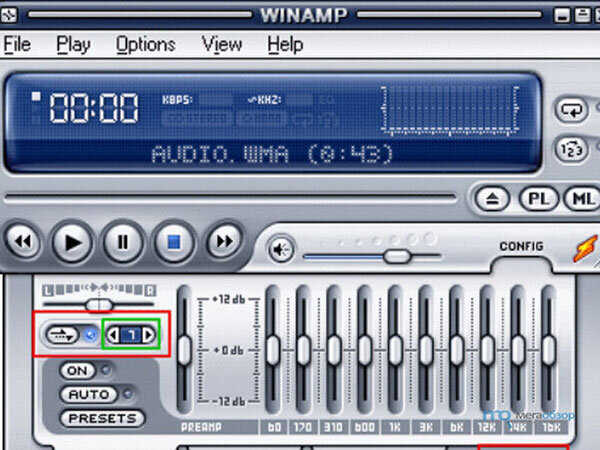Image resolution: width=600 pixels, height=450 pixels.
Task: Toggle equalizer AUTO mode
Action: [x=89, y=395]
